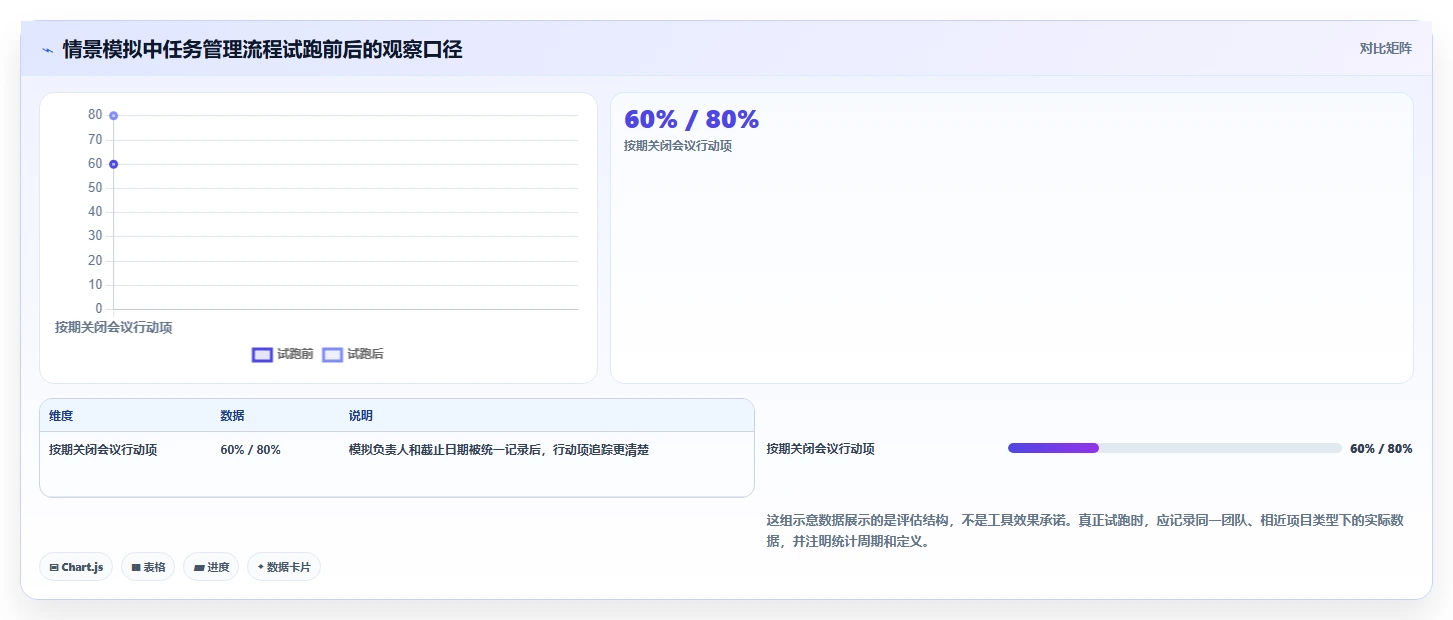The width and height of the screenshot is (1453, 620).
Task: Click the 试跑后 data point at 80
Action: 113,116
